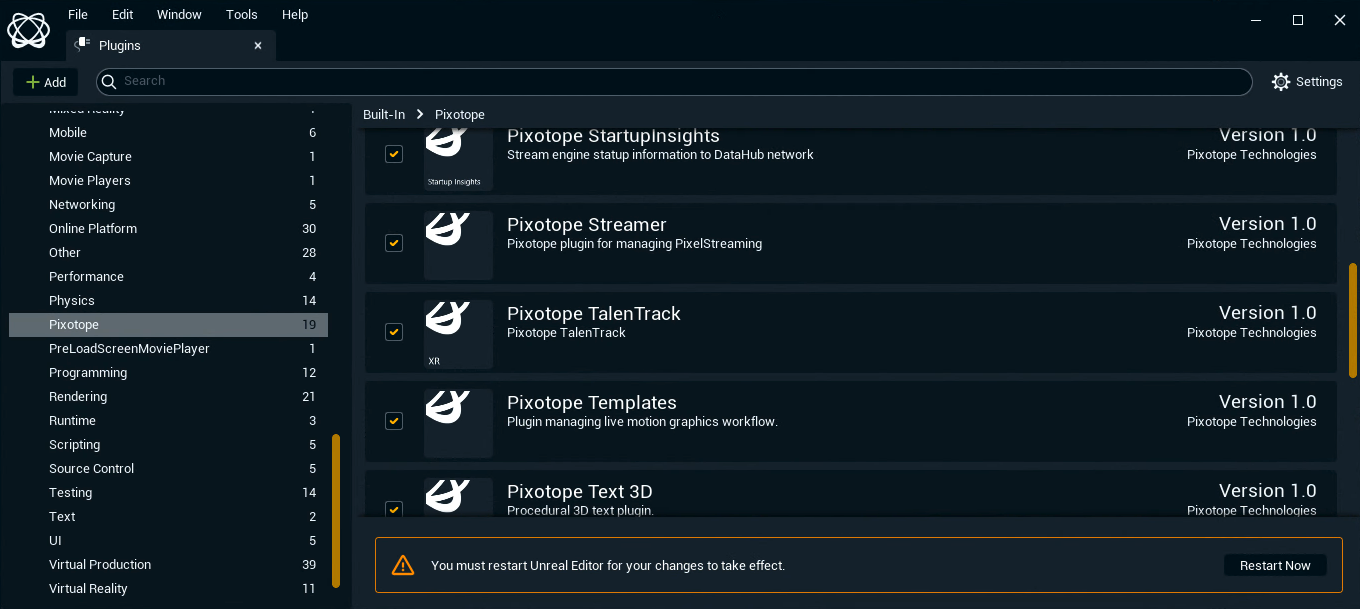Click the Unreal Engine logo icon
1360x609 pixels.
pos(29,29)
